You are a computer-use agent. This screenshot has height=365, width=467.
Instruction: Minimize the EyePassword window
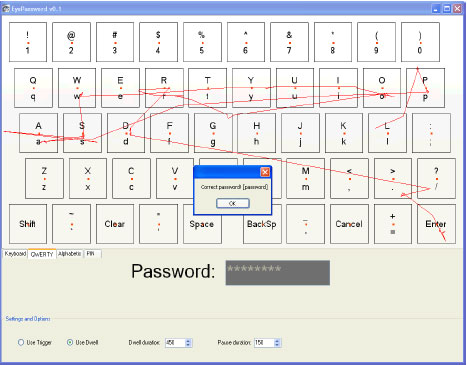436,9
